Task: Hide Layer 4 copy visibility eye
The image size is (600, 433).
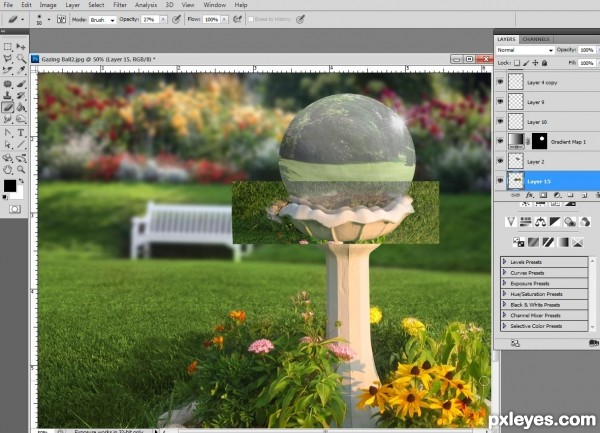Action: point(500,82)
